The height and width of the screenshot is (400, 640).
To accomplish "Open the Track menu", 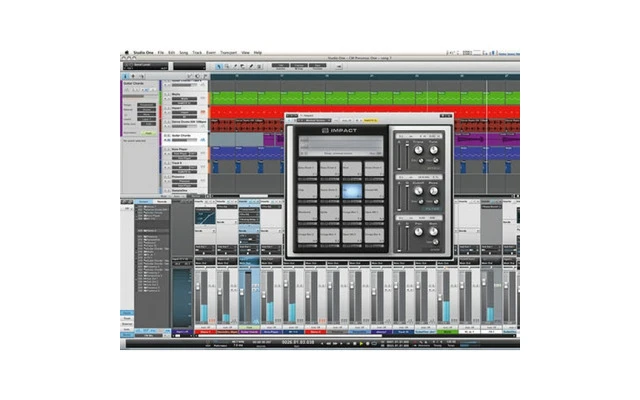I will (x=197, y=53).
